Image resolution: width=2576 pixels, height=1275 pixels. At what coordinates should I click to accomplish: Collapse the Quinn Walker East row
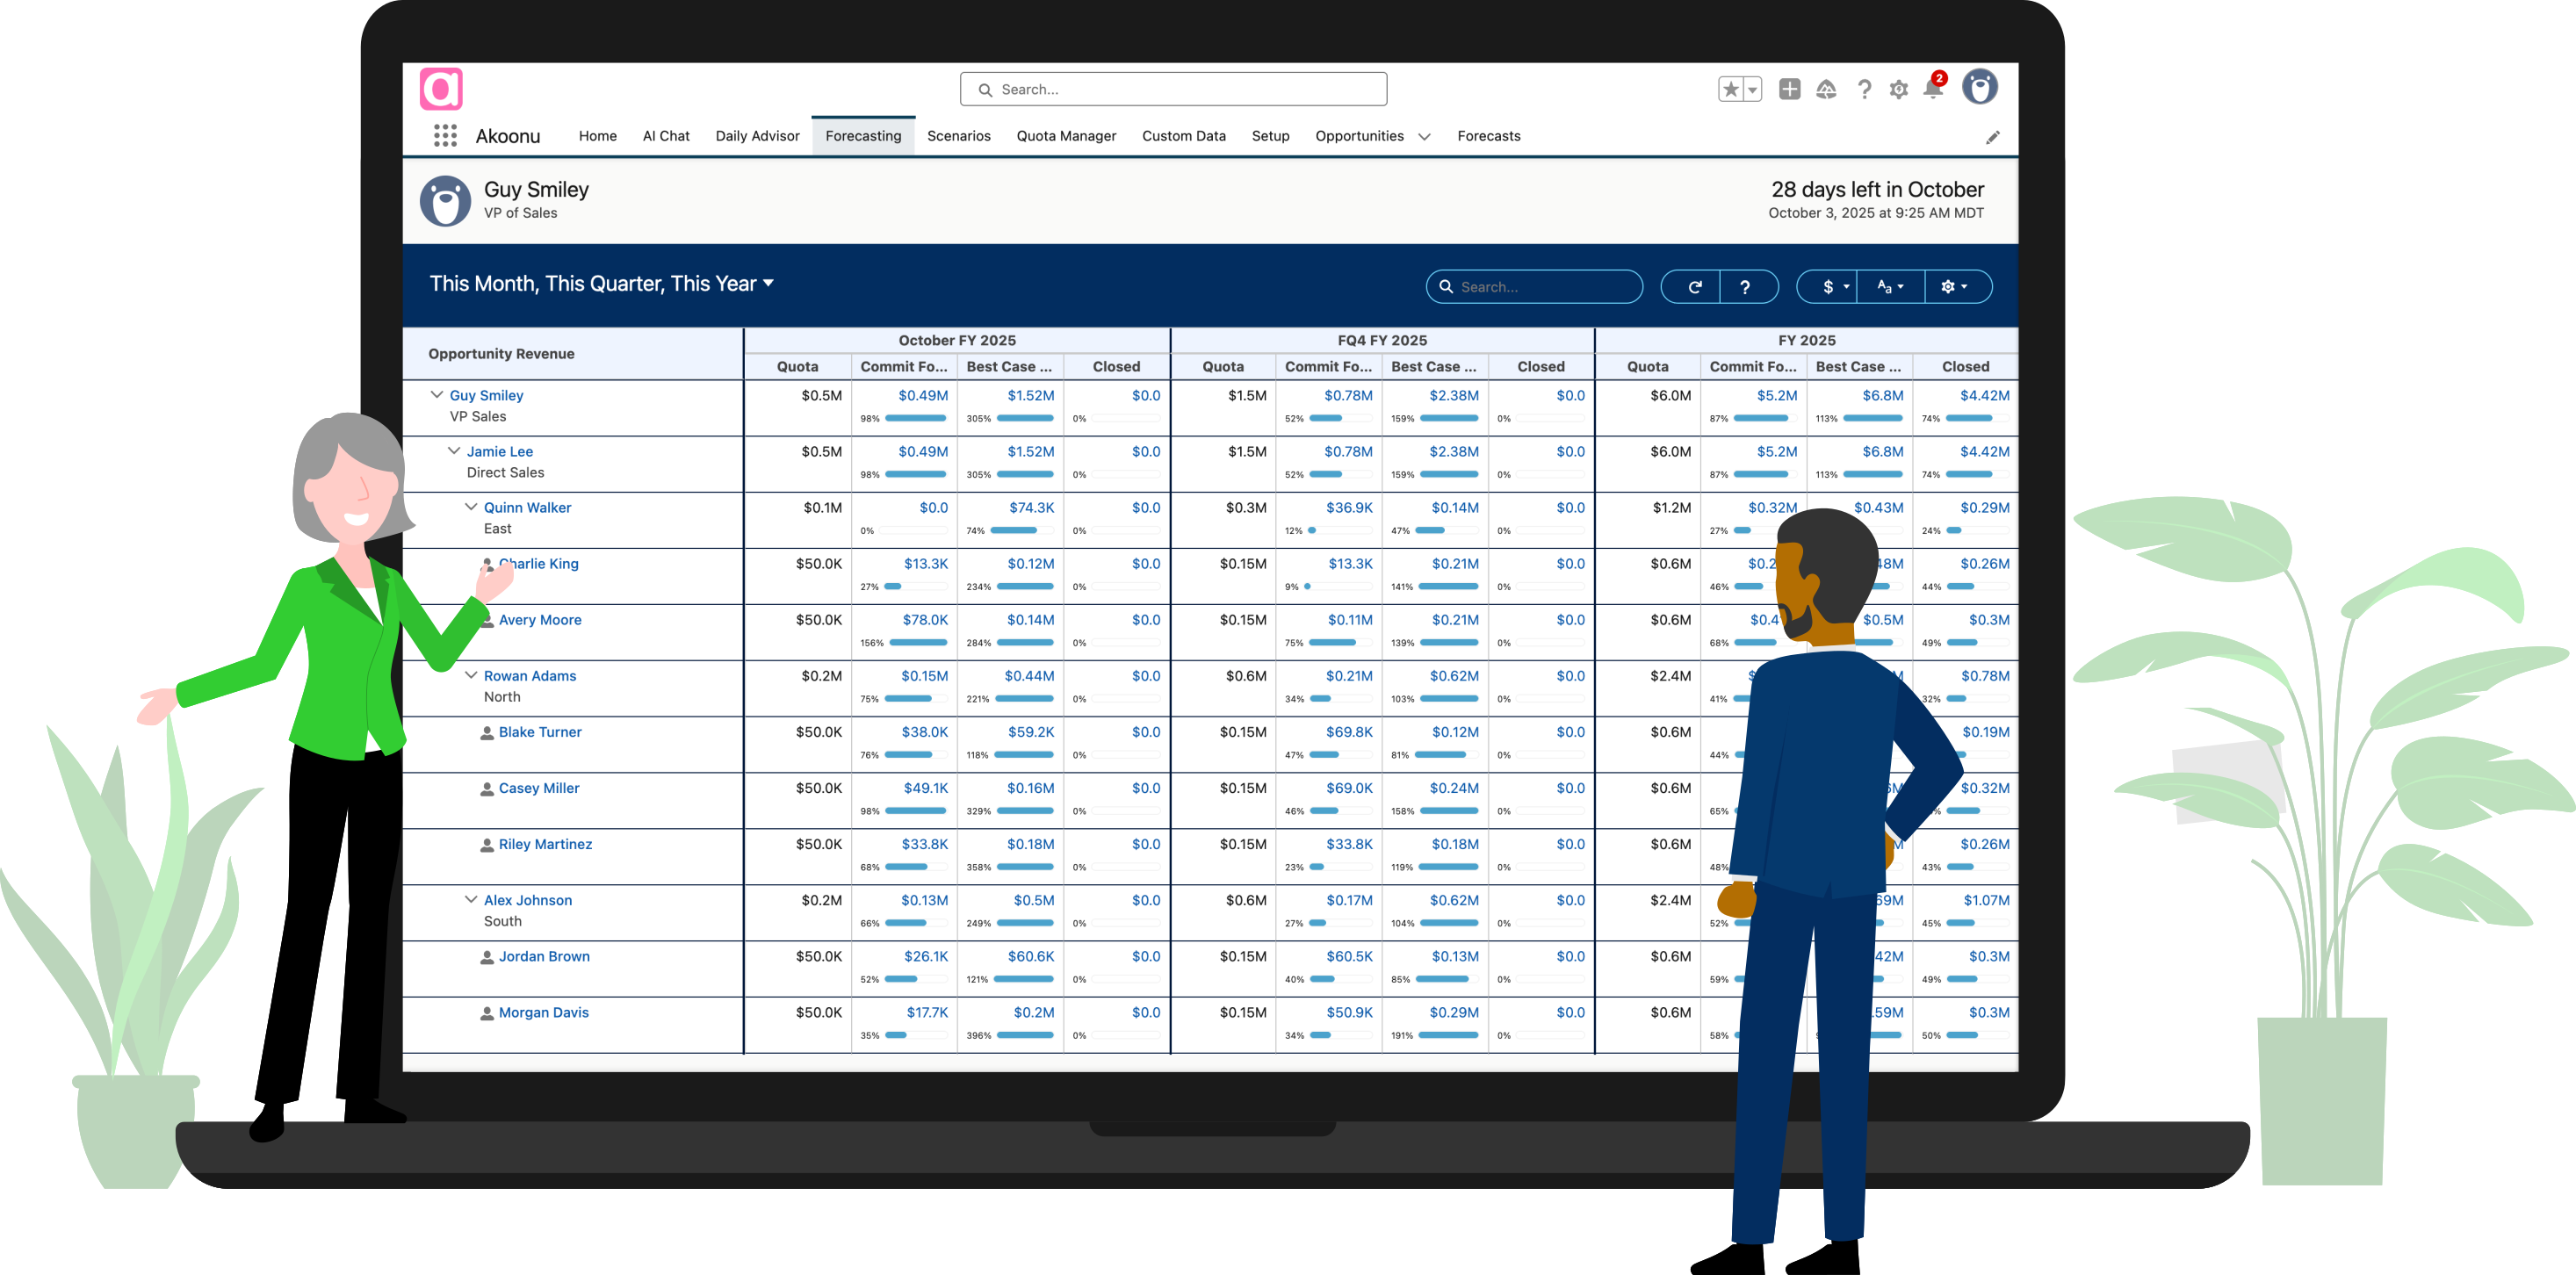(471, 507)
